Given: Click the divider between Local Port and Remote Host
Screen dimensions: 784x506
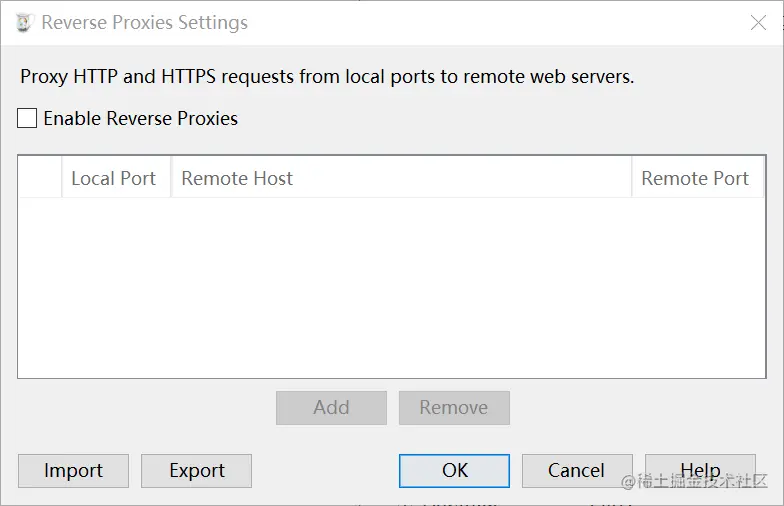Looking at the screenshot, I should pyautogui.click(x=170, y=178).
